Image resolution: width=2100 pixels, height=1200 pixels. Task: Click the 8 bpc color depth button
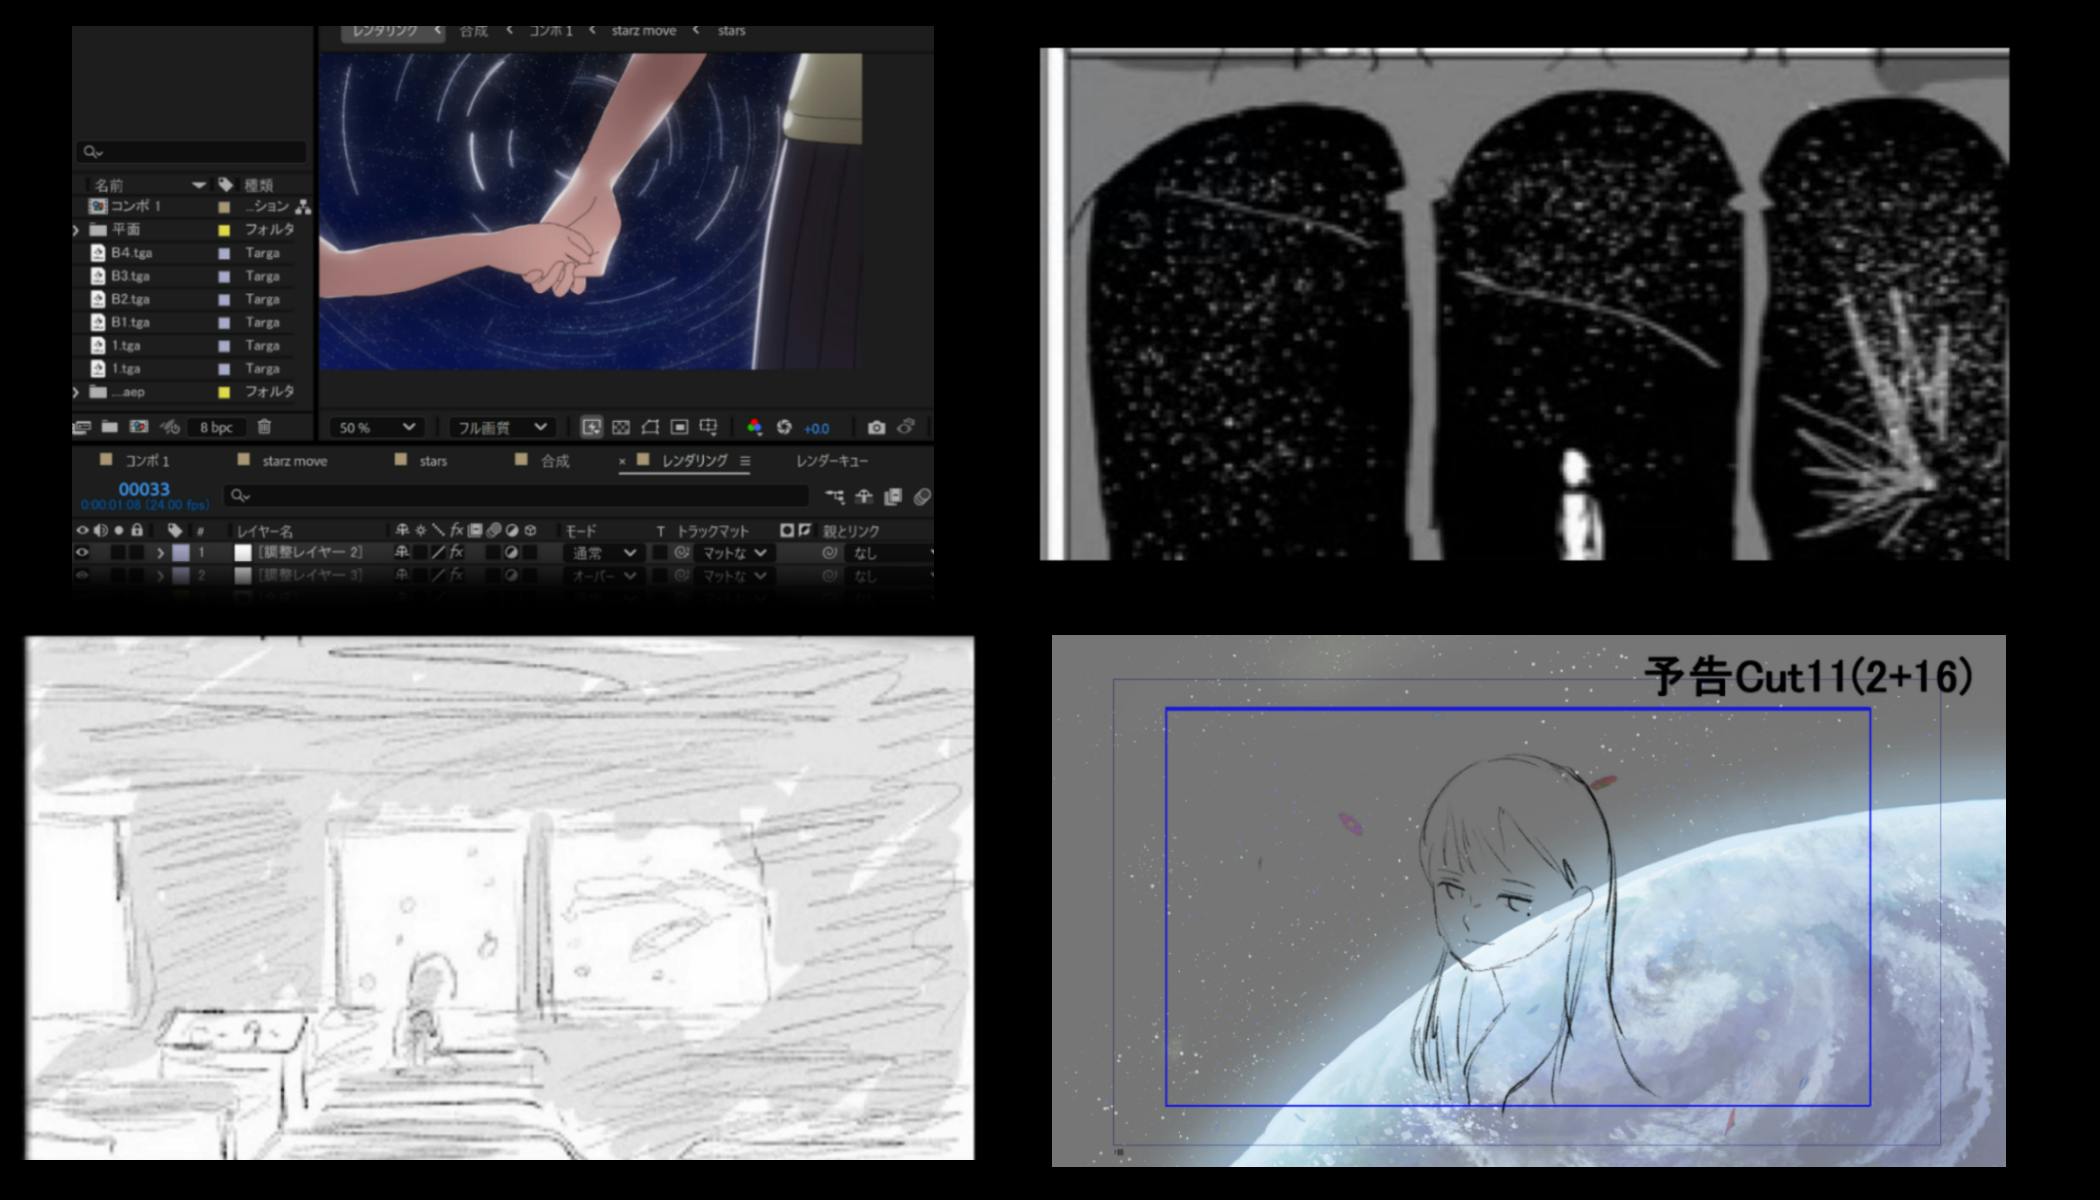[x=215, y=427]
